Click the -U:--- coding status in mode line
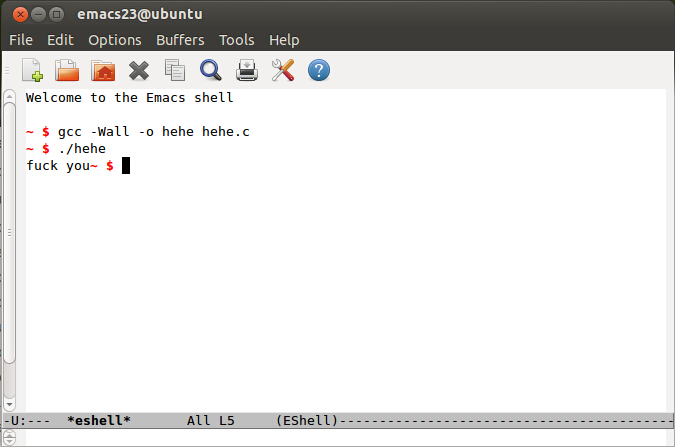The height and width of the screenshot is (447, 675). [27, 420]
